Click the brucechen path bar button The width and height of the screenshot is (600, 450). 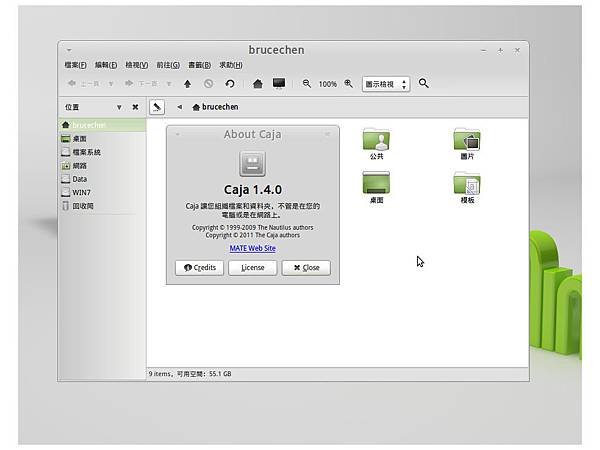[215, 107]
